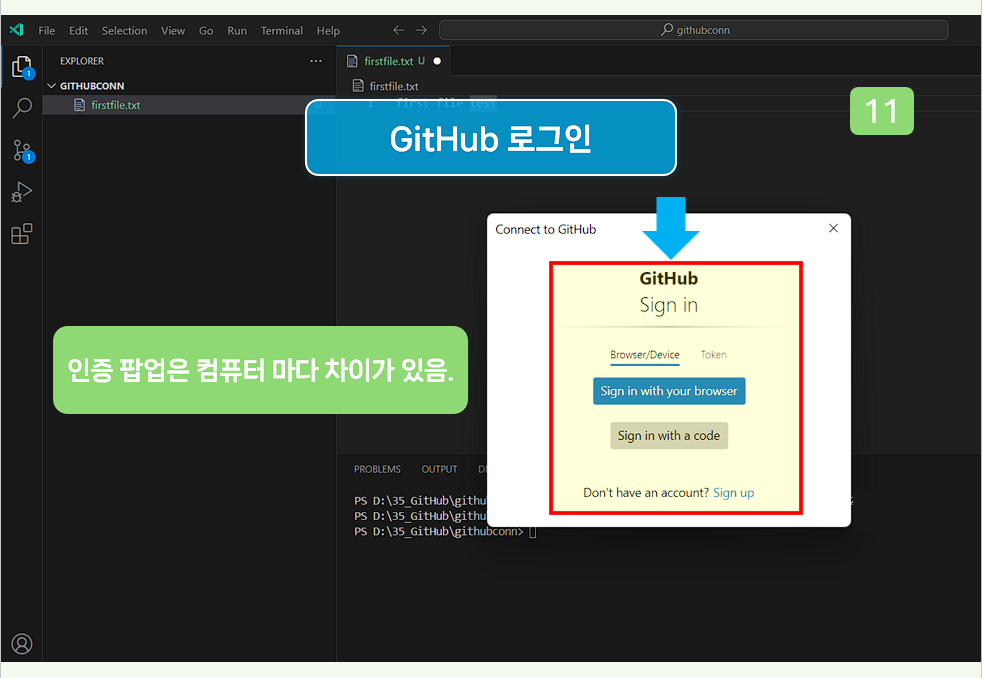
Task: Open Explorer more actions ellipsis
Action: [x=316, y=61]
